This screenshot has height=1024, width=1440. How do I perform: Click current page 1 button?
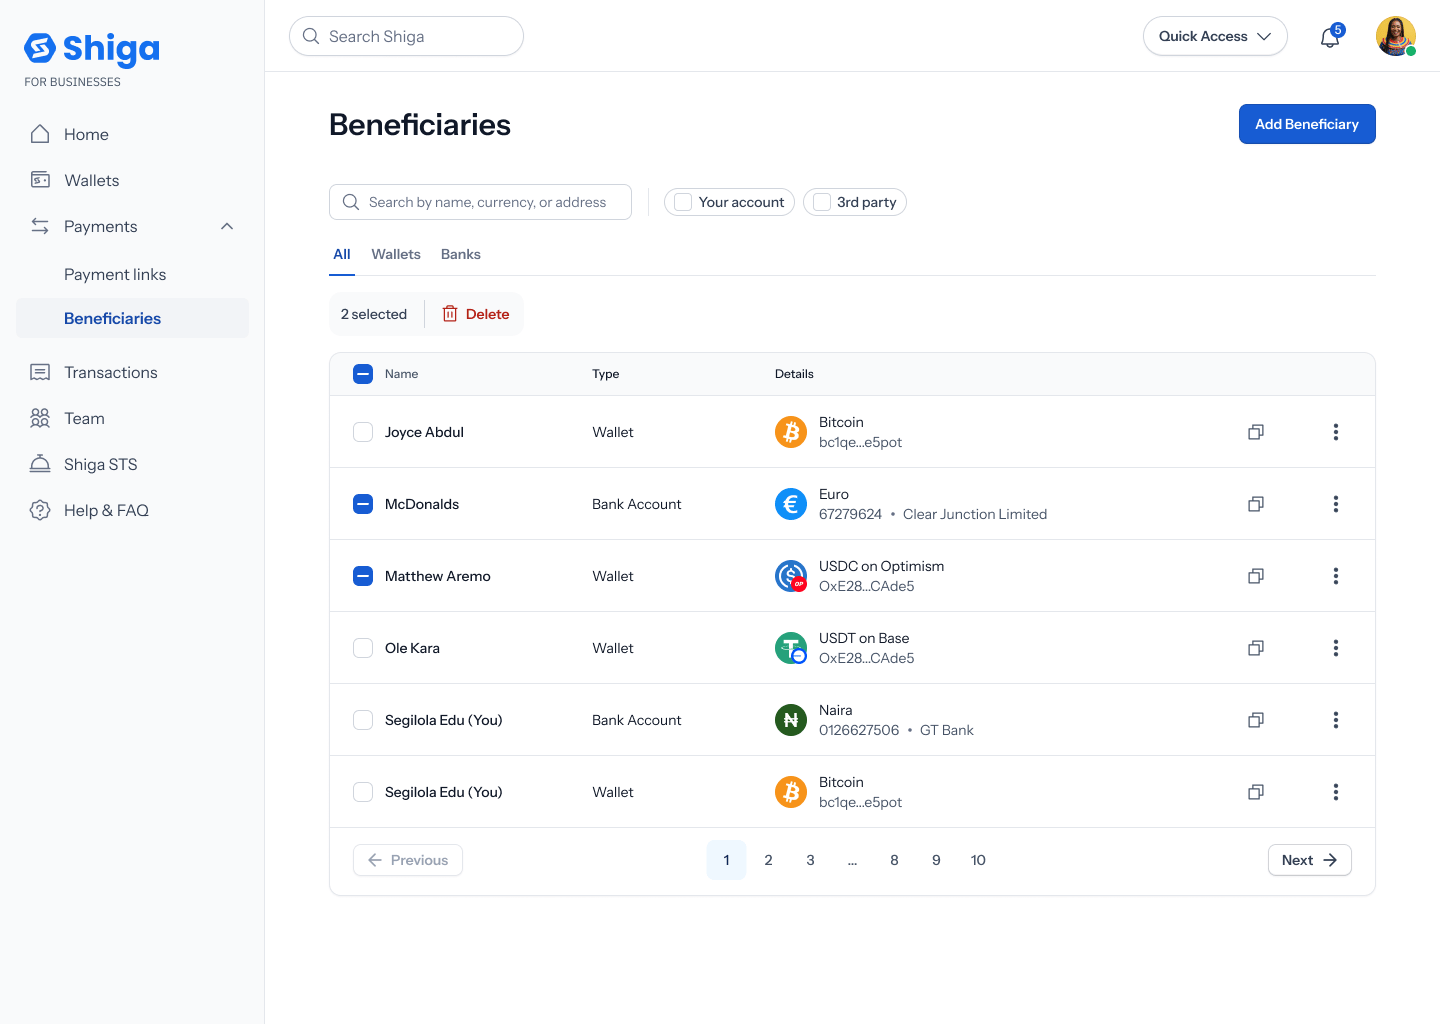point(726,860)
